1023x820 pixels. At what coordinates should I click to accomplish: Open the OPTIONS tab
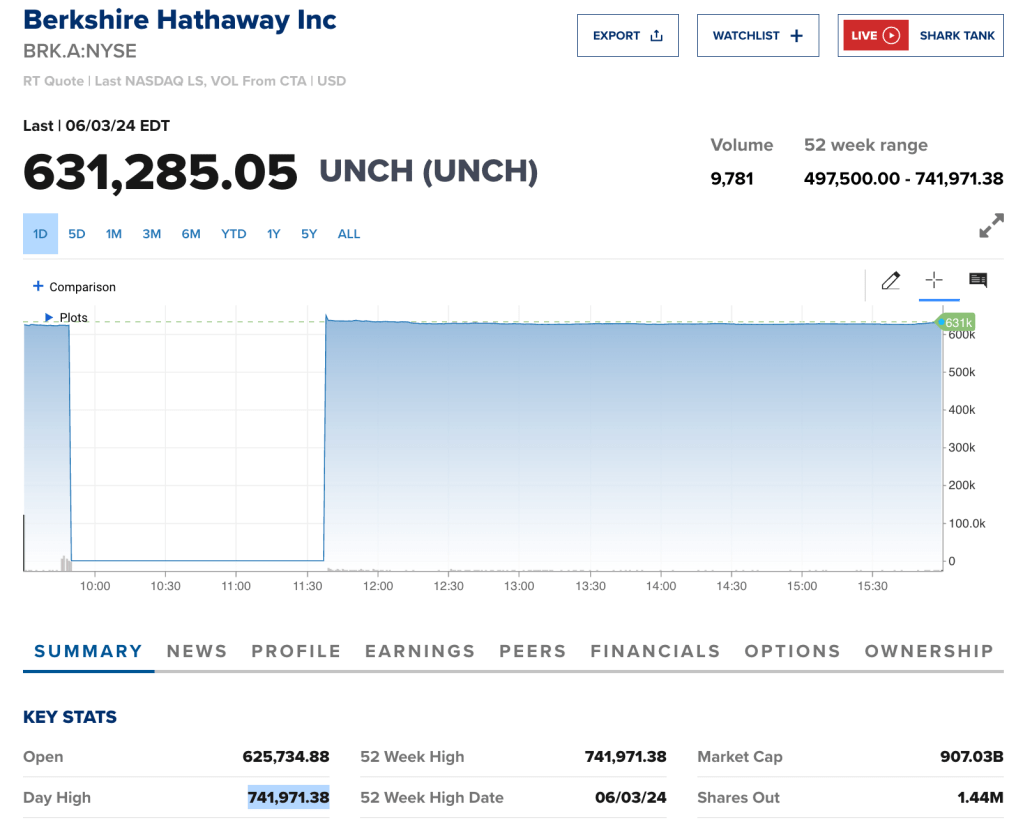pos(792,651)
